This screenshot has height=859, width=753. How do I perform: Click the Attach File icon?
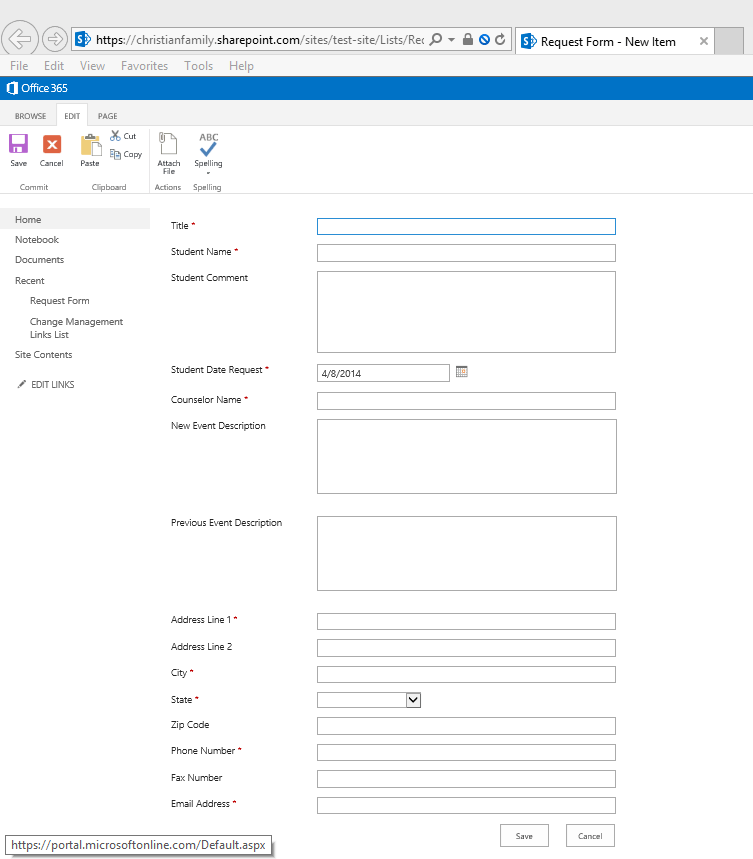168,144
